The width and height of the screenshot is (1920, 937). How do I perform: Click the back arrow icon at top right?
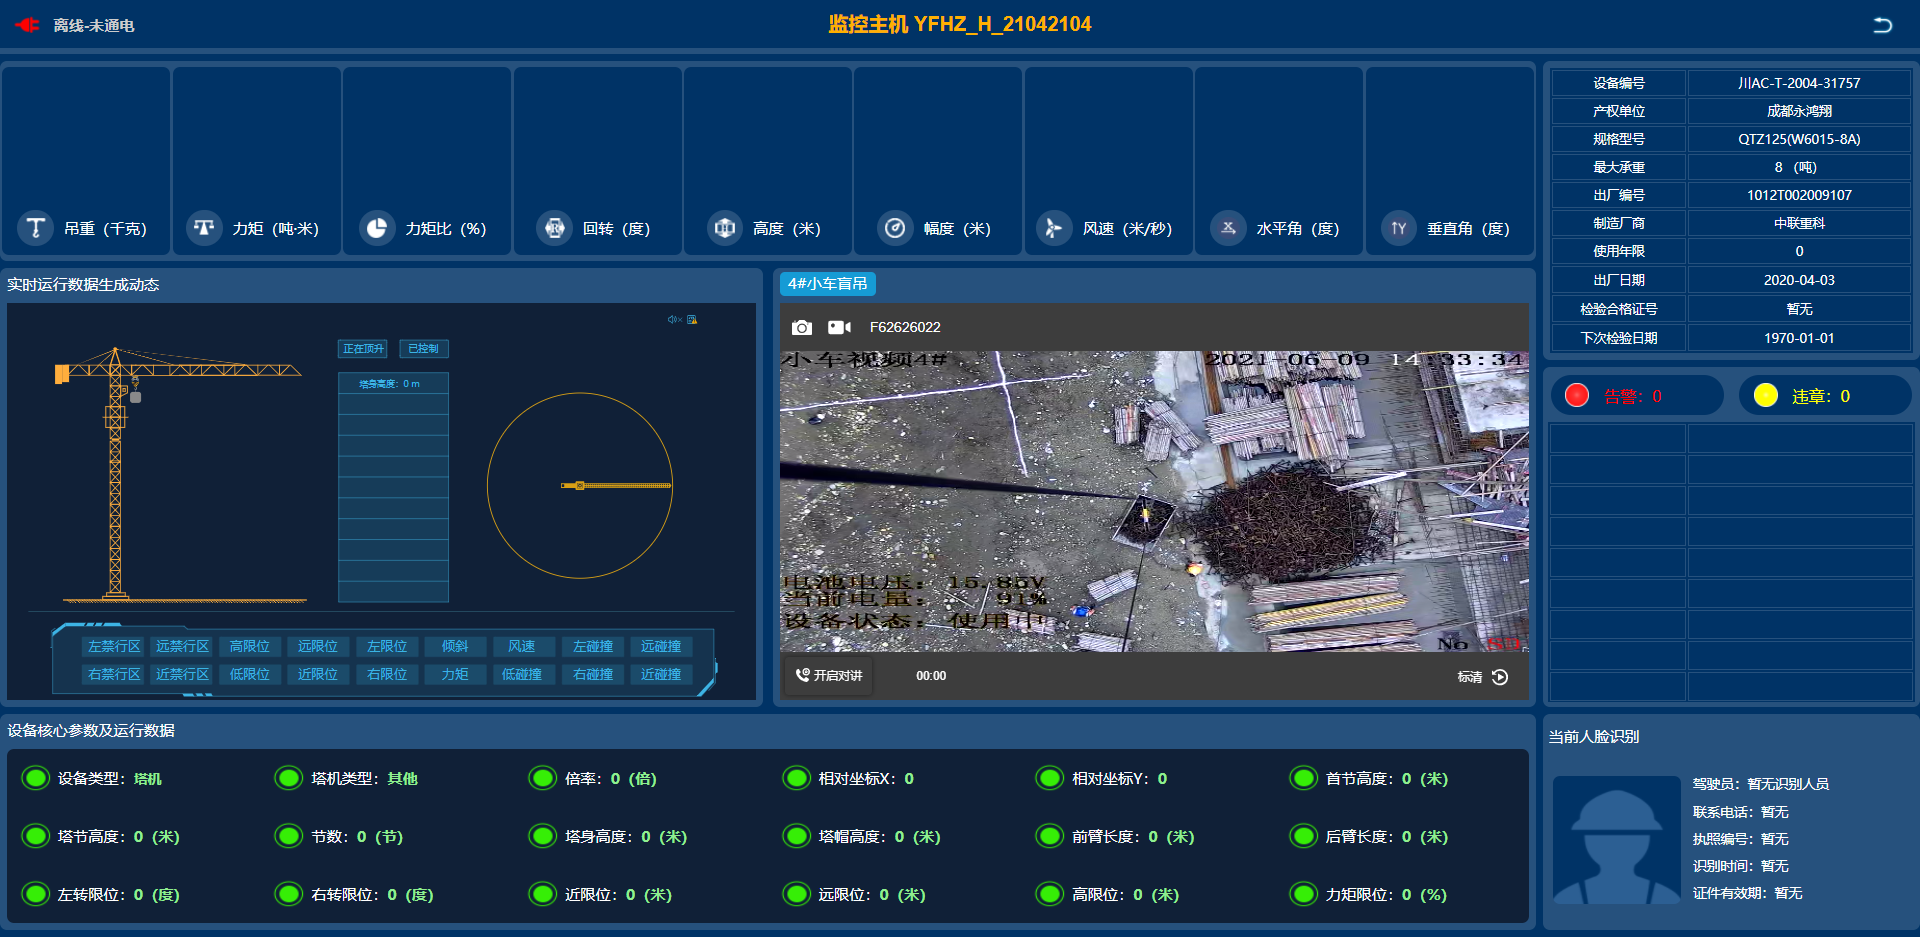(x=1882, y=25)
